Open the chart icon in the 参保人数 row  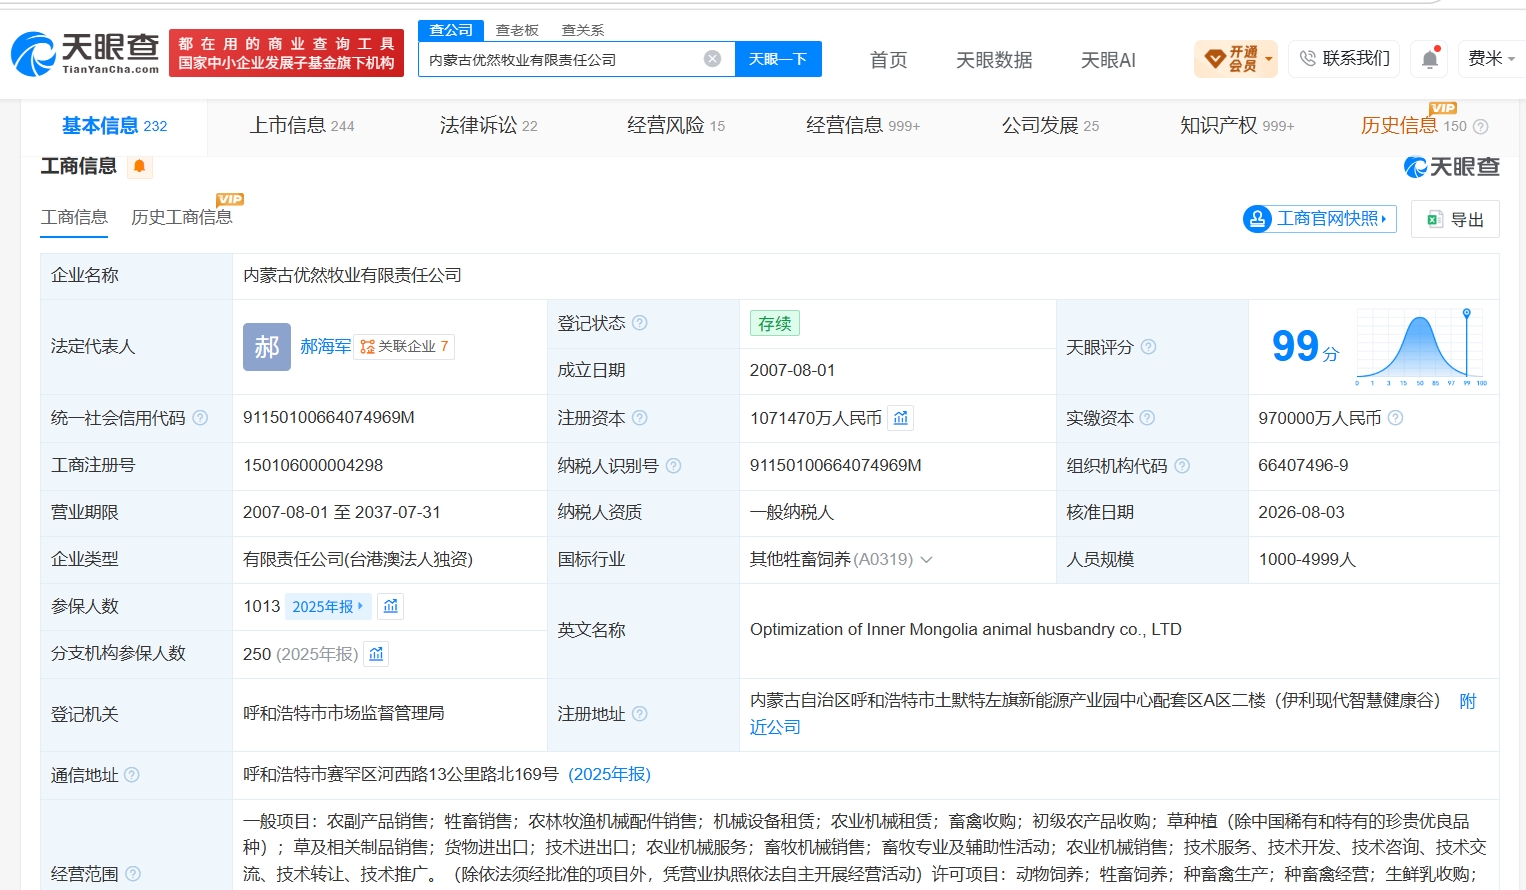[391, 606]
